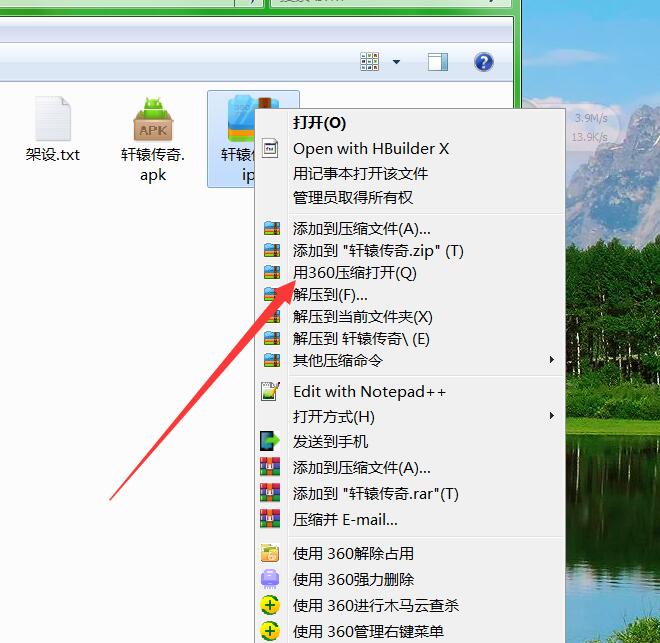Choose 添加到 "轩辕传奇.zip" (T)
660x643 pixels.
377,250
